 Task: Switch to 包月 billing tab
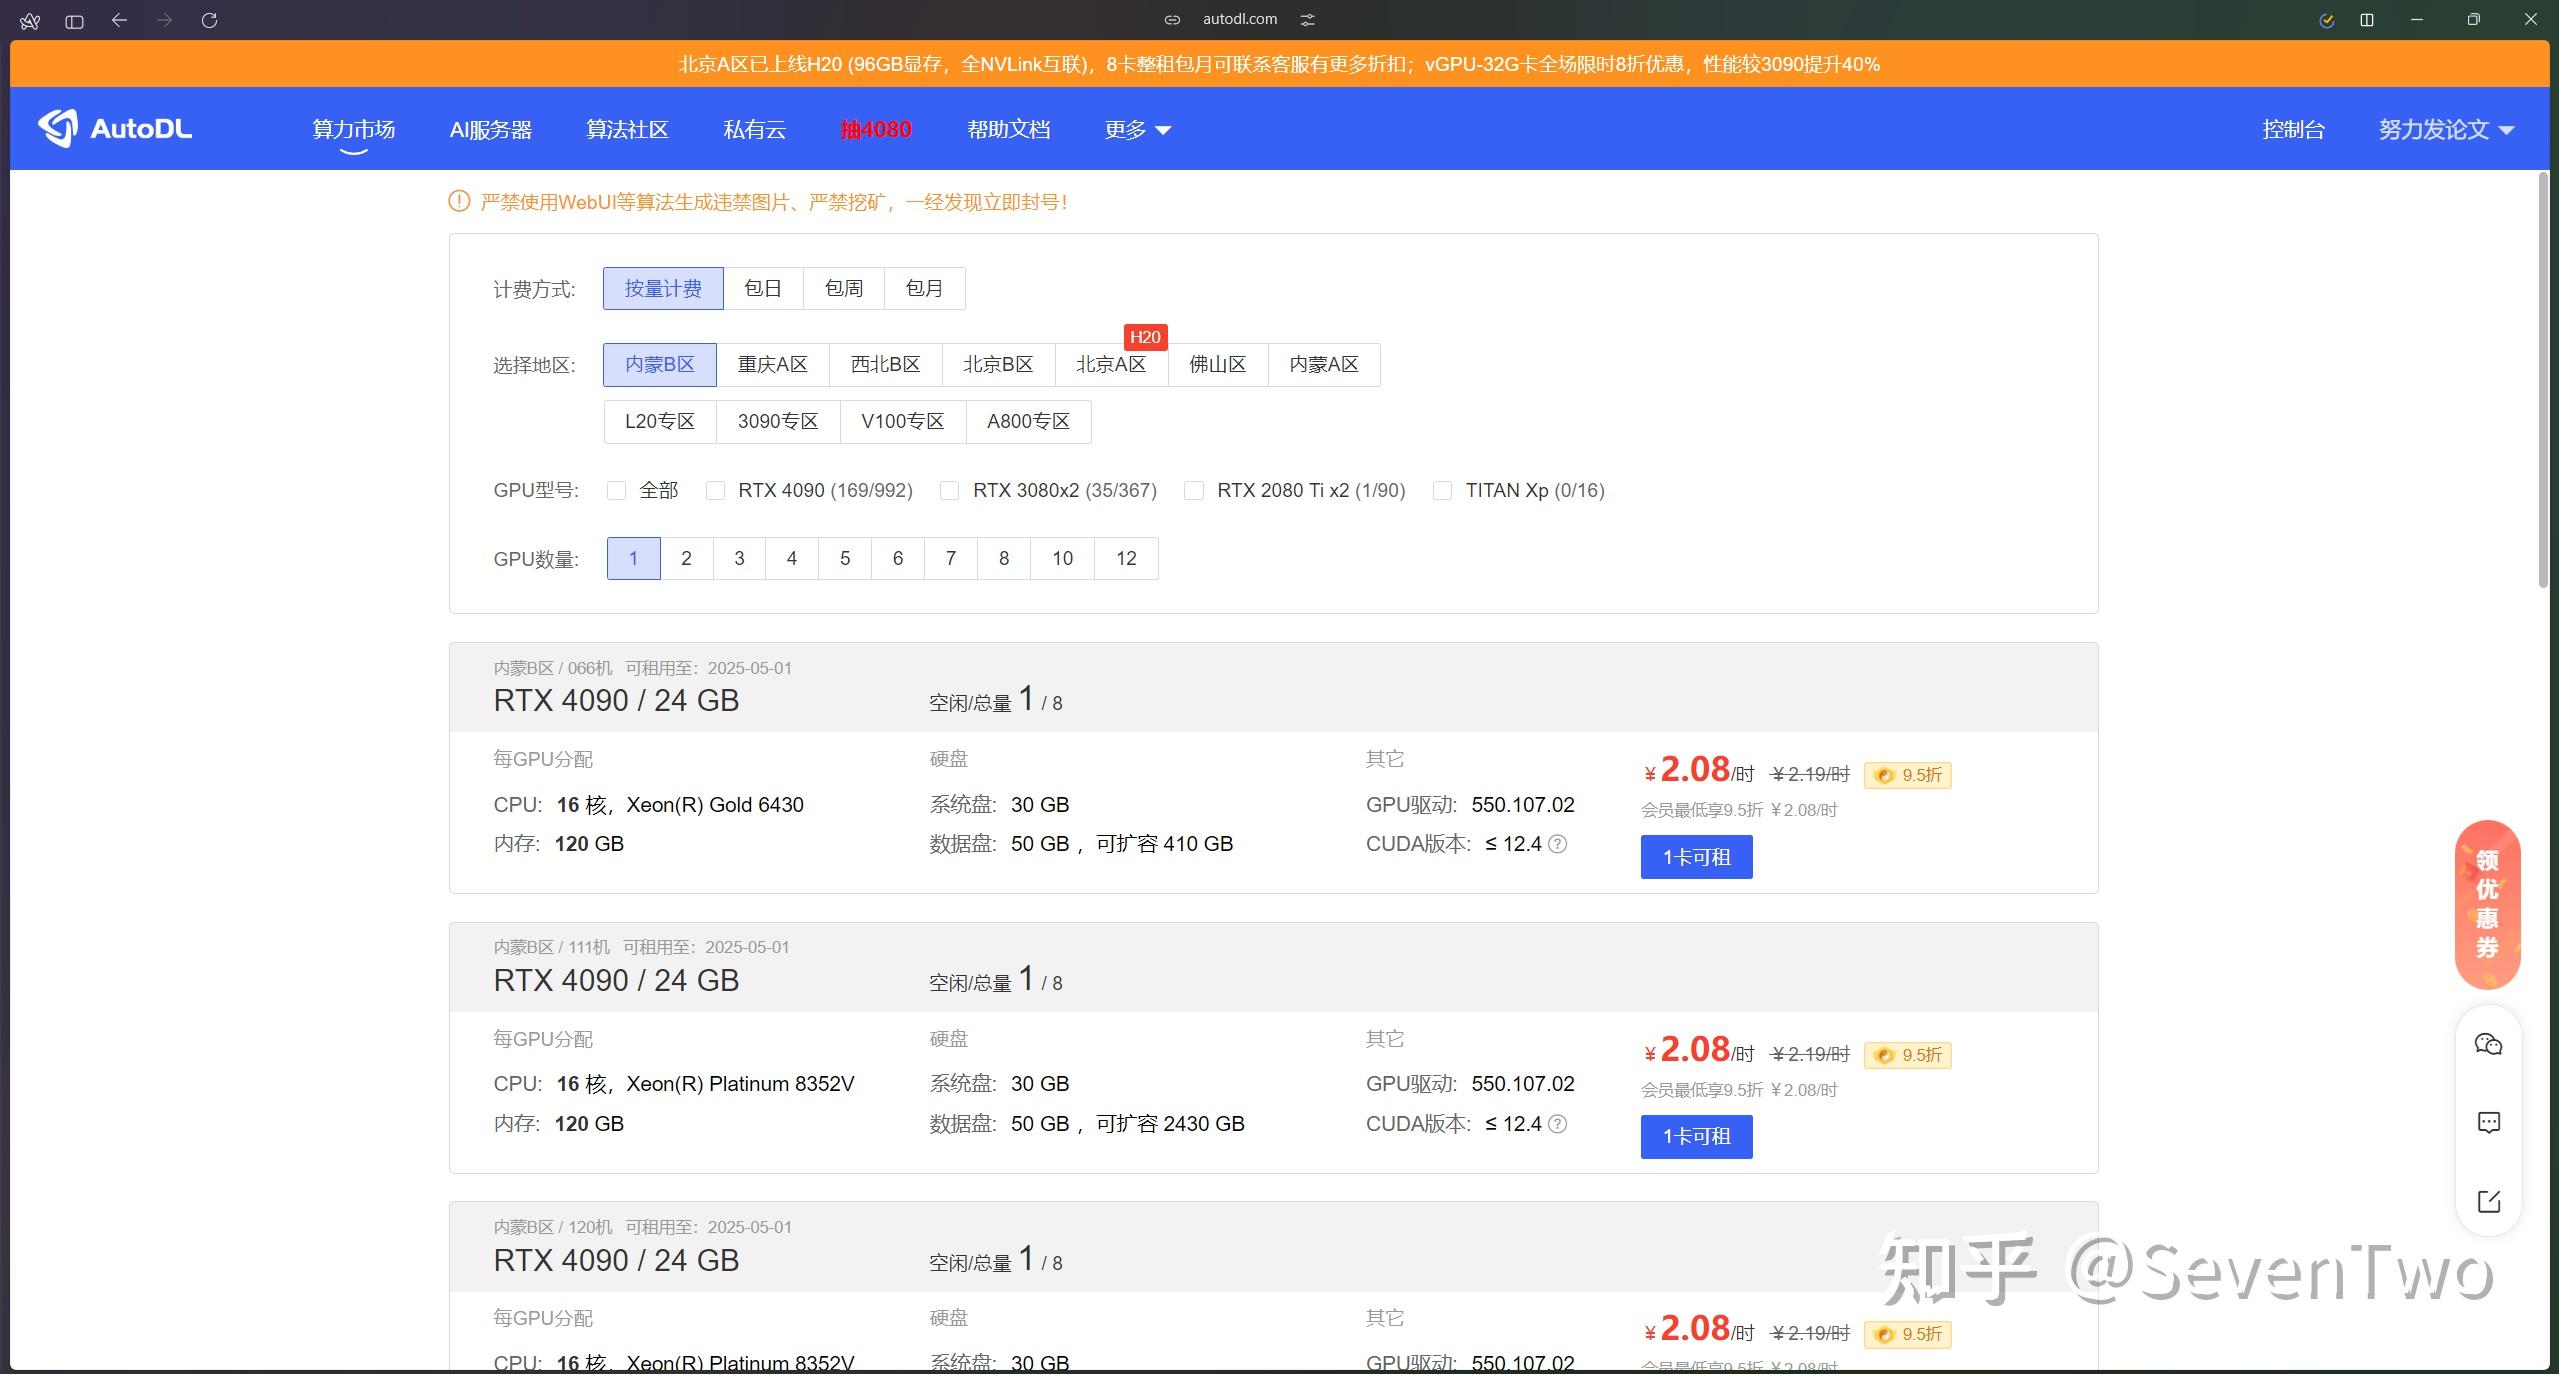924,289
